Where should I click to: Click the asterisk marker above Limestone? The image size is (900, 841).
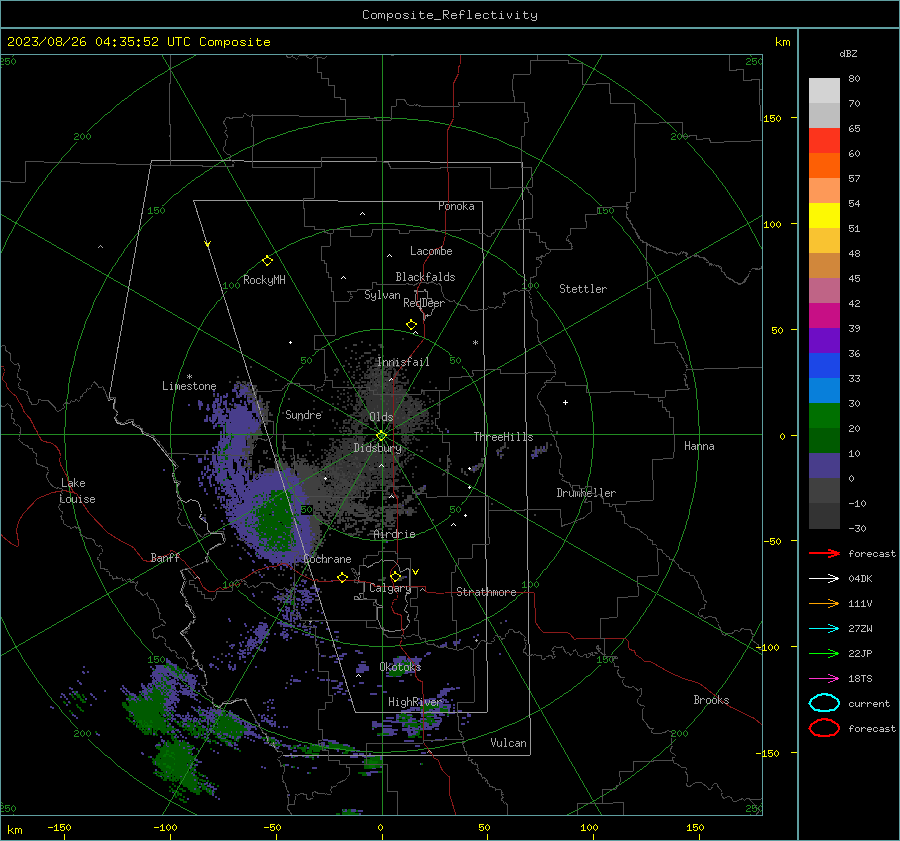pyautogui.click(x=189, y=377)
